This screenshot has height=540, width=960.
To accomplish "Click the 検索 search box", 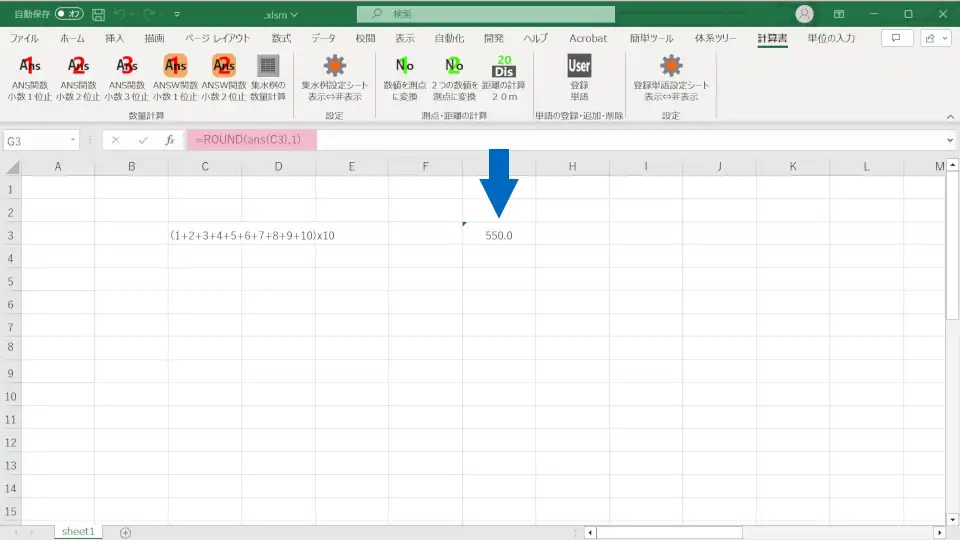I will pos(486,14).
